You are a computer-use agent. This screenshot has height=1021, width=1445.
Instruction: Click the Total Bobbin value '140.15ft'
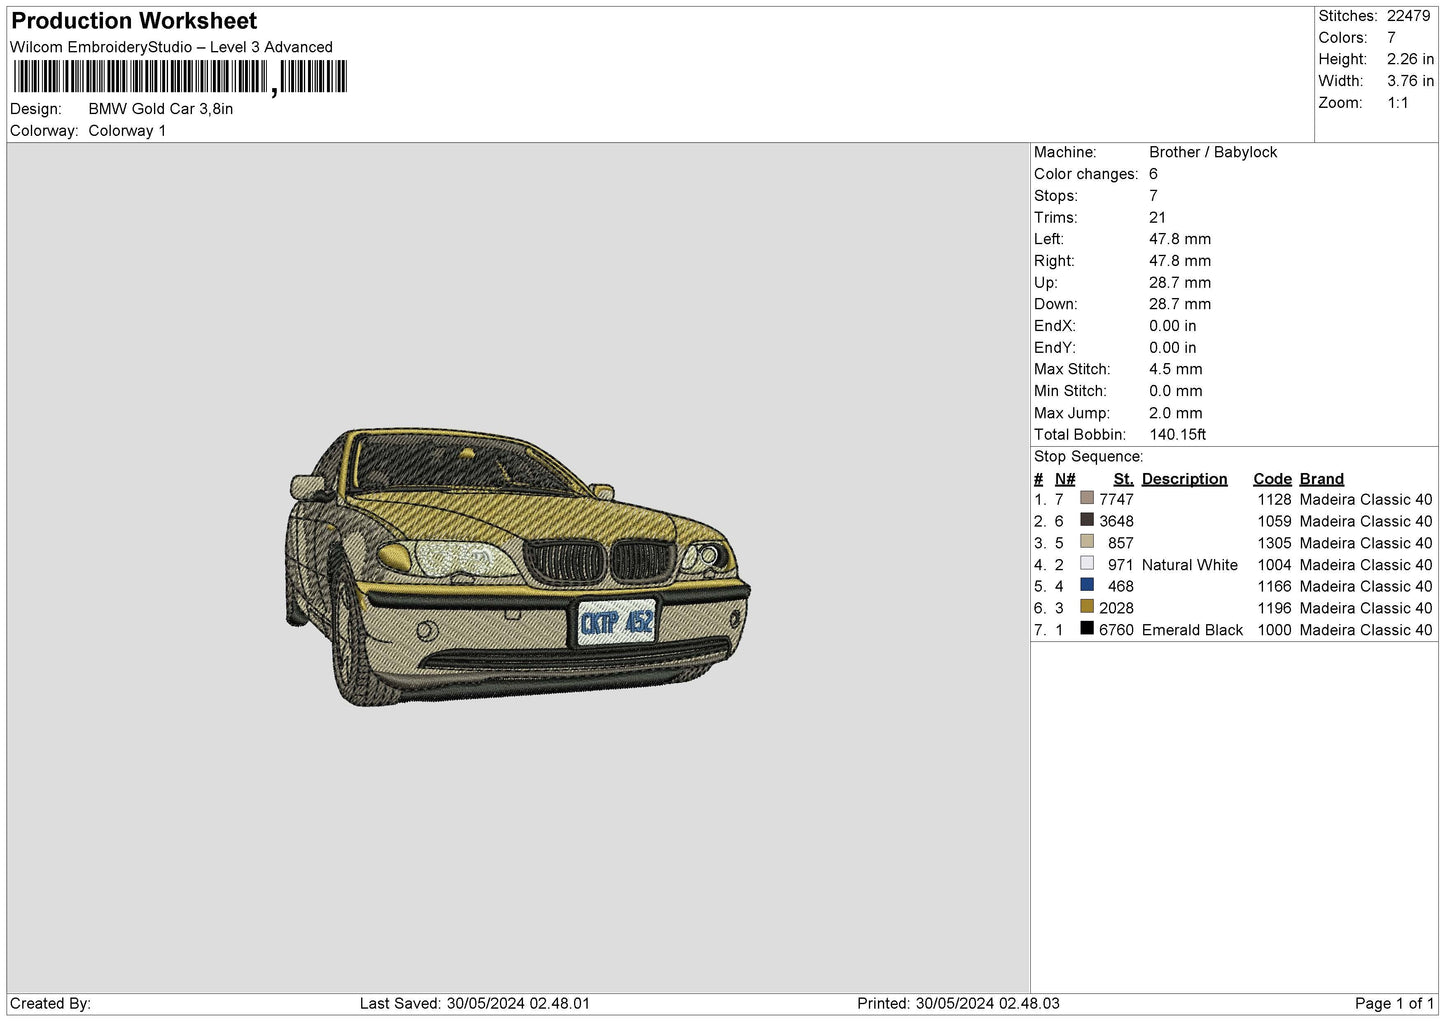[1178, 435]
